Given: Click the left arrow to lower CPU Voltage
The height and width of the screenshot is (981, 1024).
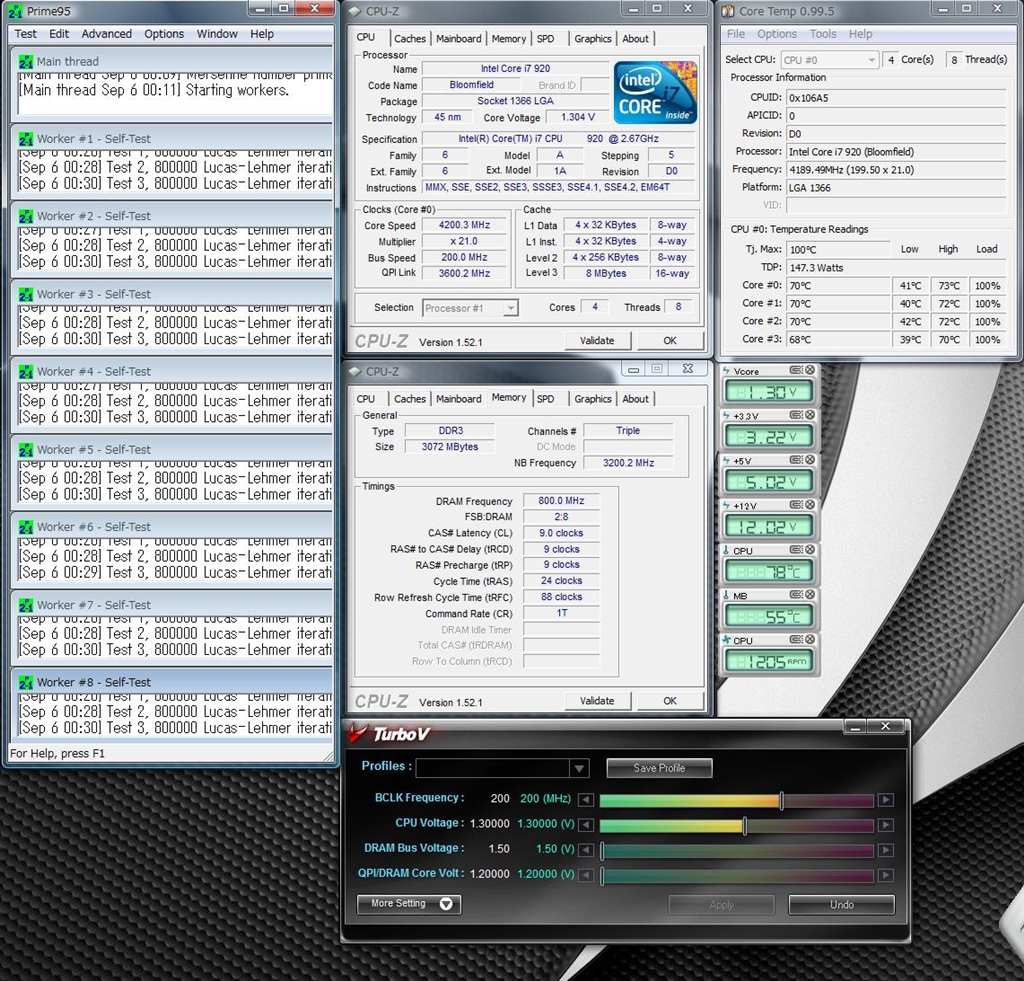Looking at the screenshot, I should (587, 825).
